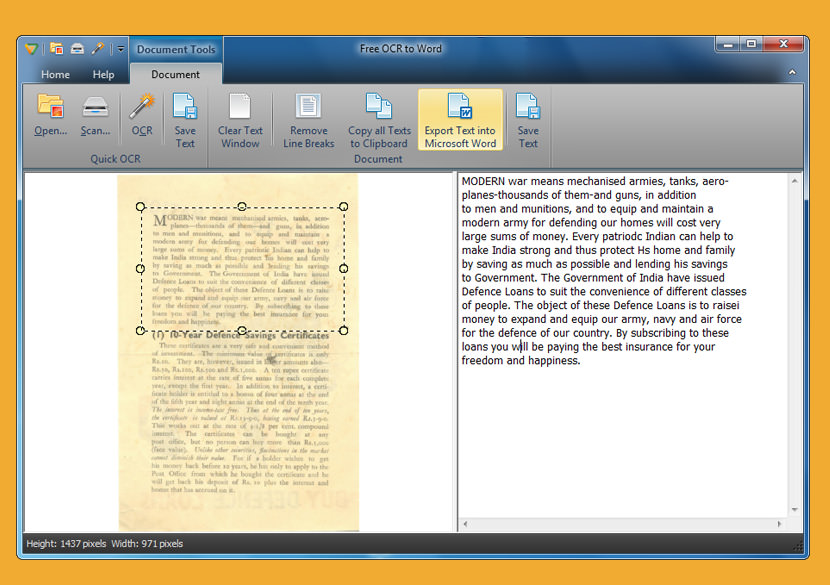Screen dimensions: 830x585
Task: Click quick access scanner icon
Action: click(x=77, y=49)
